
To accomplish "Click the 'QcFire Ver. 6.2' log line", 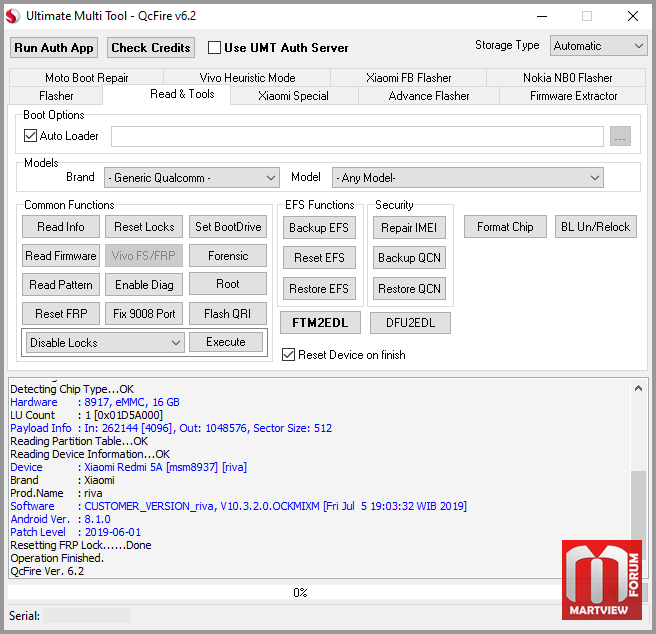I will [x=47, y=571].
